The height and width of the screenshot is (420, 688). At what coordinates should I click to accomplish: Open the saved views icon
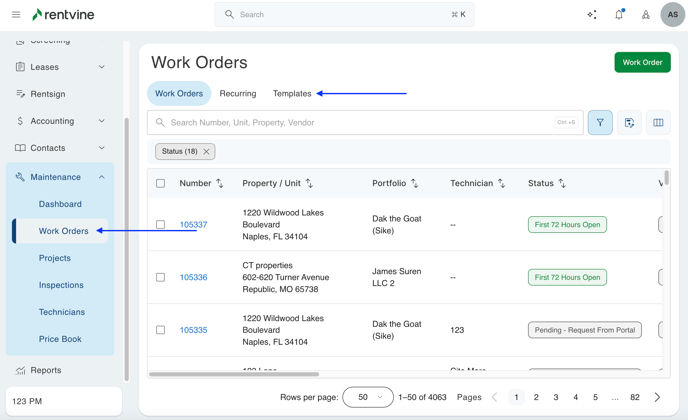click(629, 123)
